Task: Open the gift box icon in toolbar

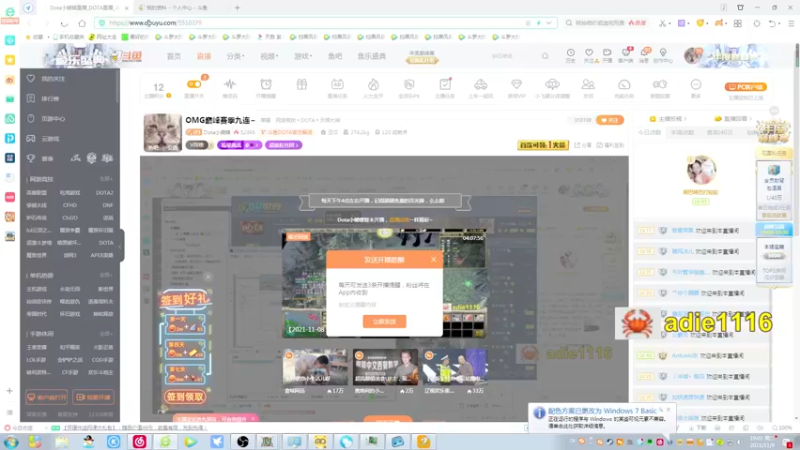Action: (x=302, y=84)
